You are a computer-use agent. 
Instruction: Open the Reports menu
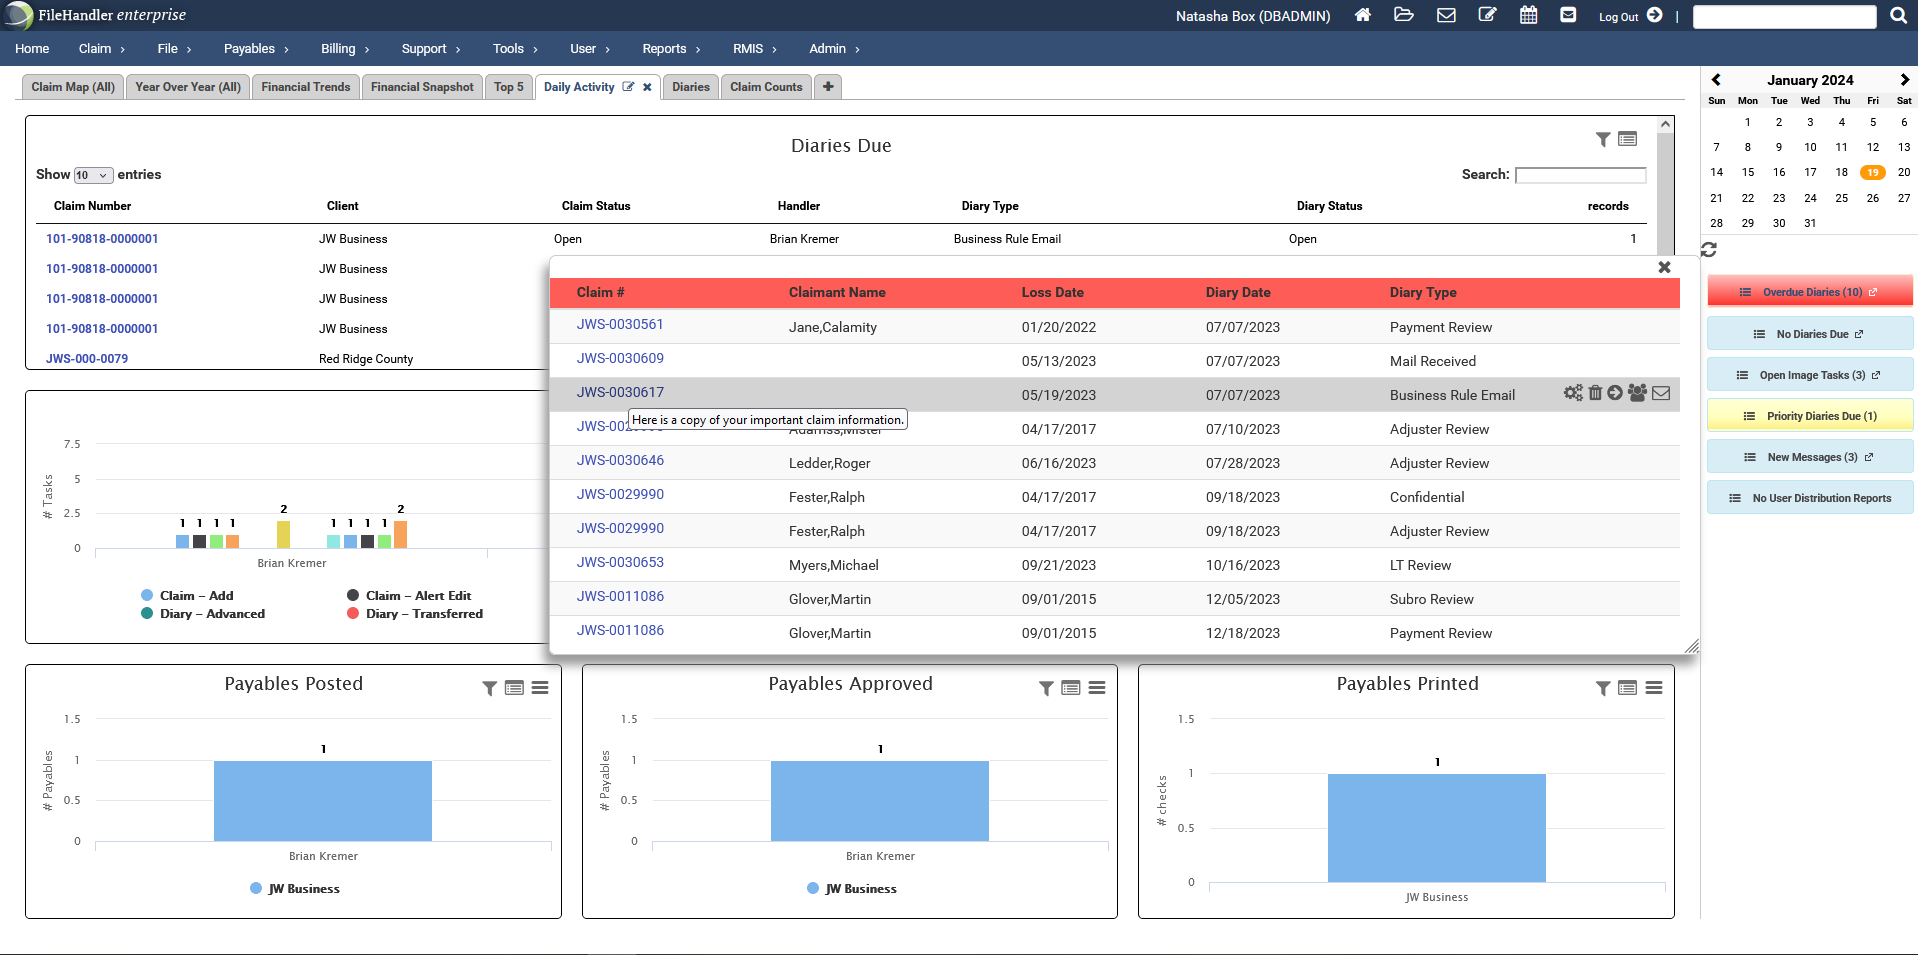(x=665, y=48)
